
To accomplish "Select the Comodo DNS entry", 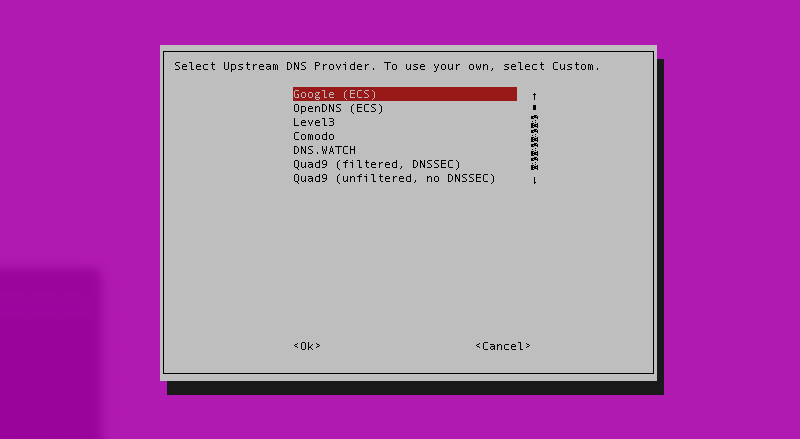I will [x=313, y=136].
